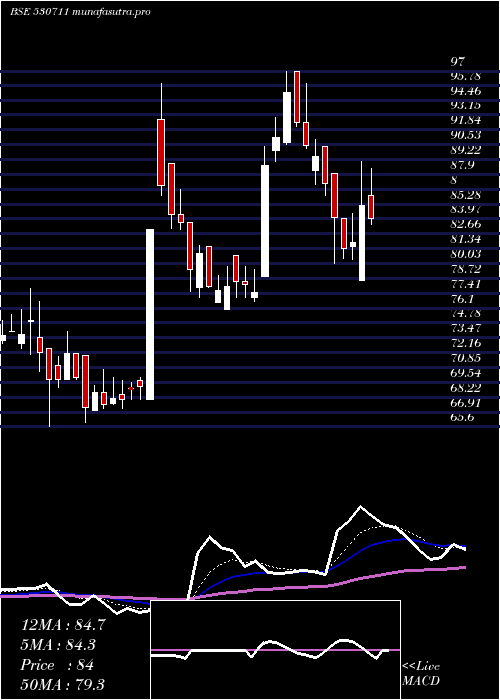Screen dimensions: 500x700
Task: Select the 65.6 price axis label
Action: [x=462, y=417]
